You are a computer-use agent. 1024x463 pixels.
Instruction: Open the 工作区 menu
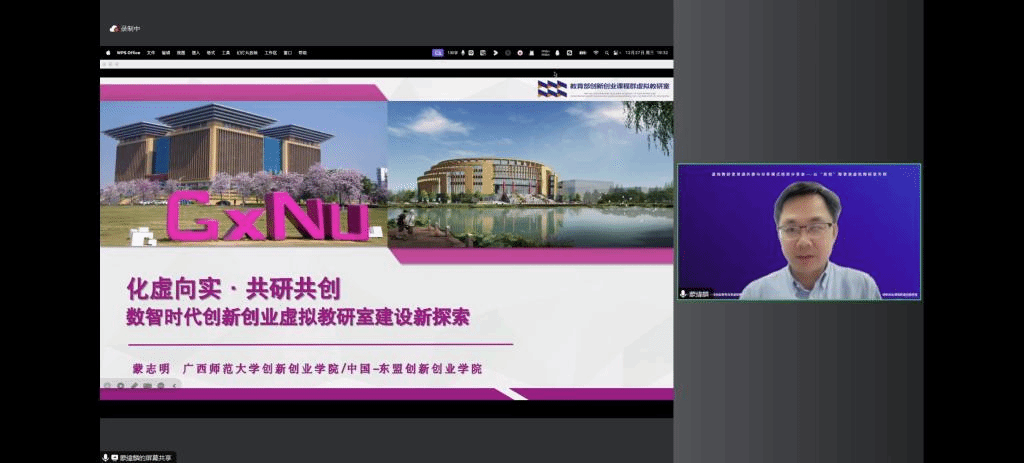[x=270, y=52]
